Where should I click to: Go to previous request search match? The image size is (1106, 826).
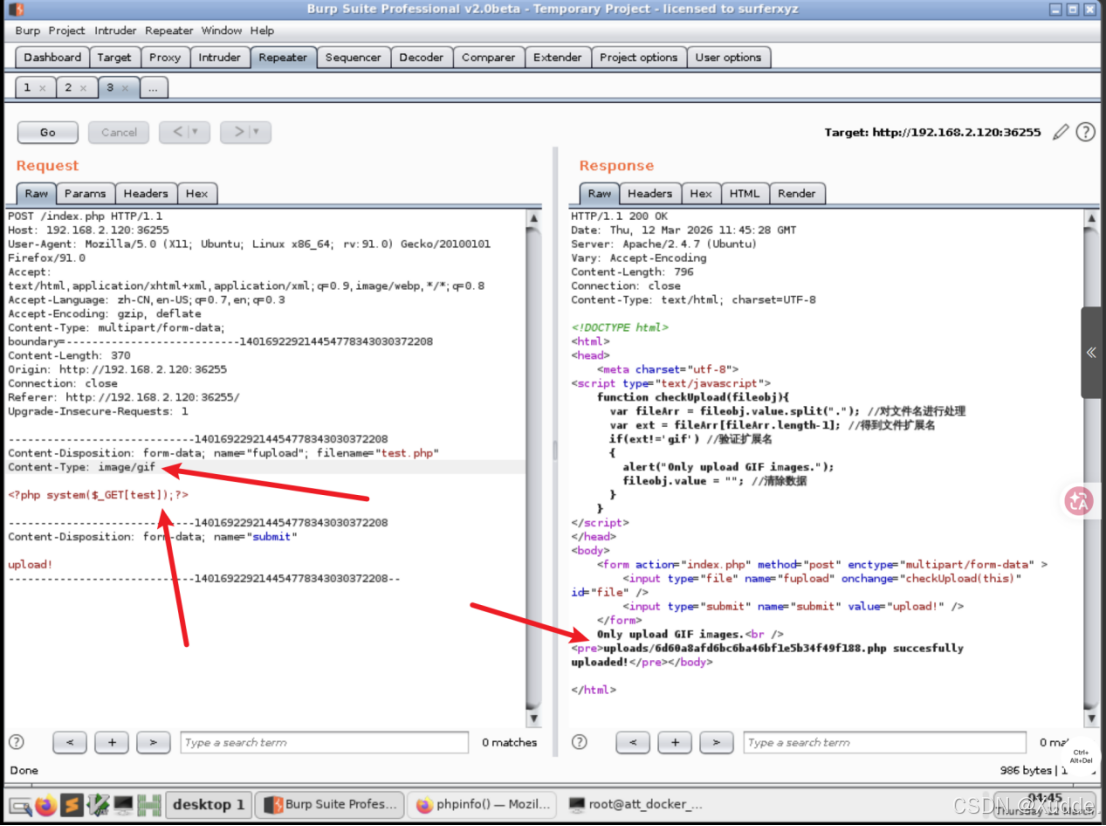[x=69, y=742]
